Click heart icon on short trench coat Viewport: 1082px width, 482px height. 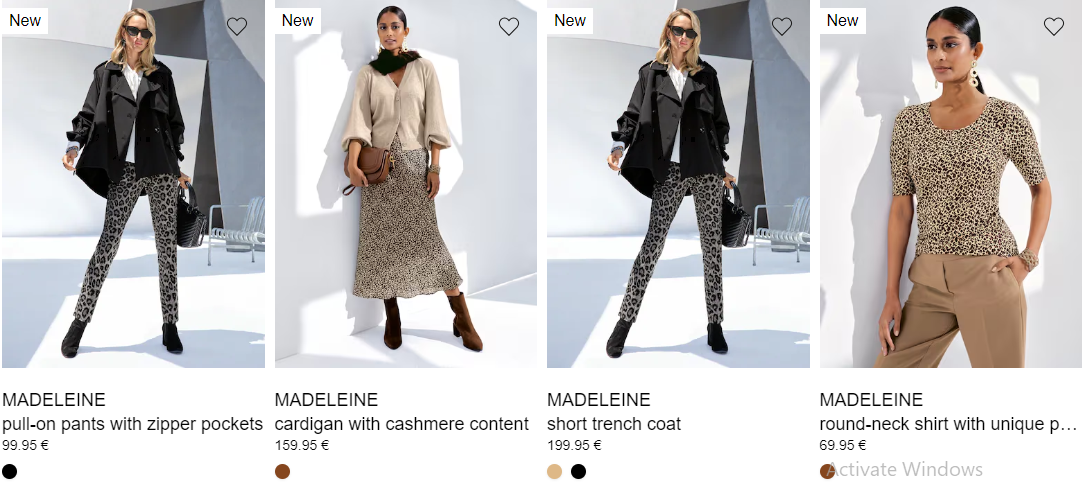tap(781, 26)
